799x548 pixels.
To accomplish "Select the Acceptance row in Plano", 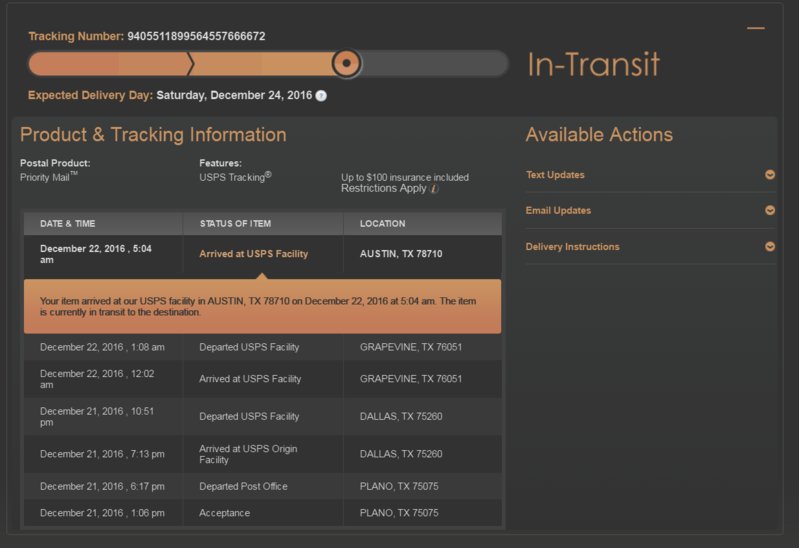I will click(x=262, y=513).
